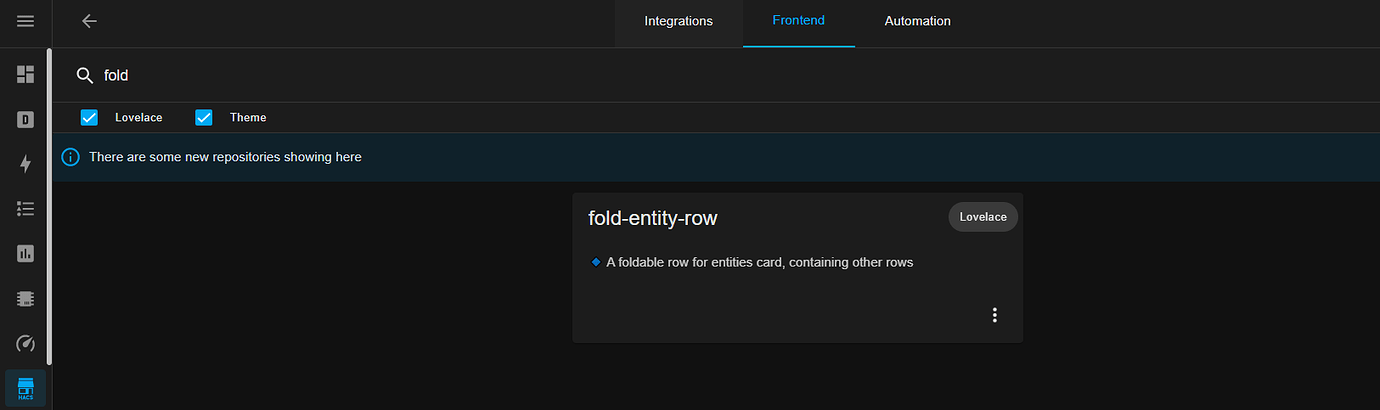Viewport: 1380px width, 410px height.
Task: Select the Frontend tab
Action: [x=798, y=21]
